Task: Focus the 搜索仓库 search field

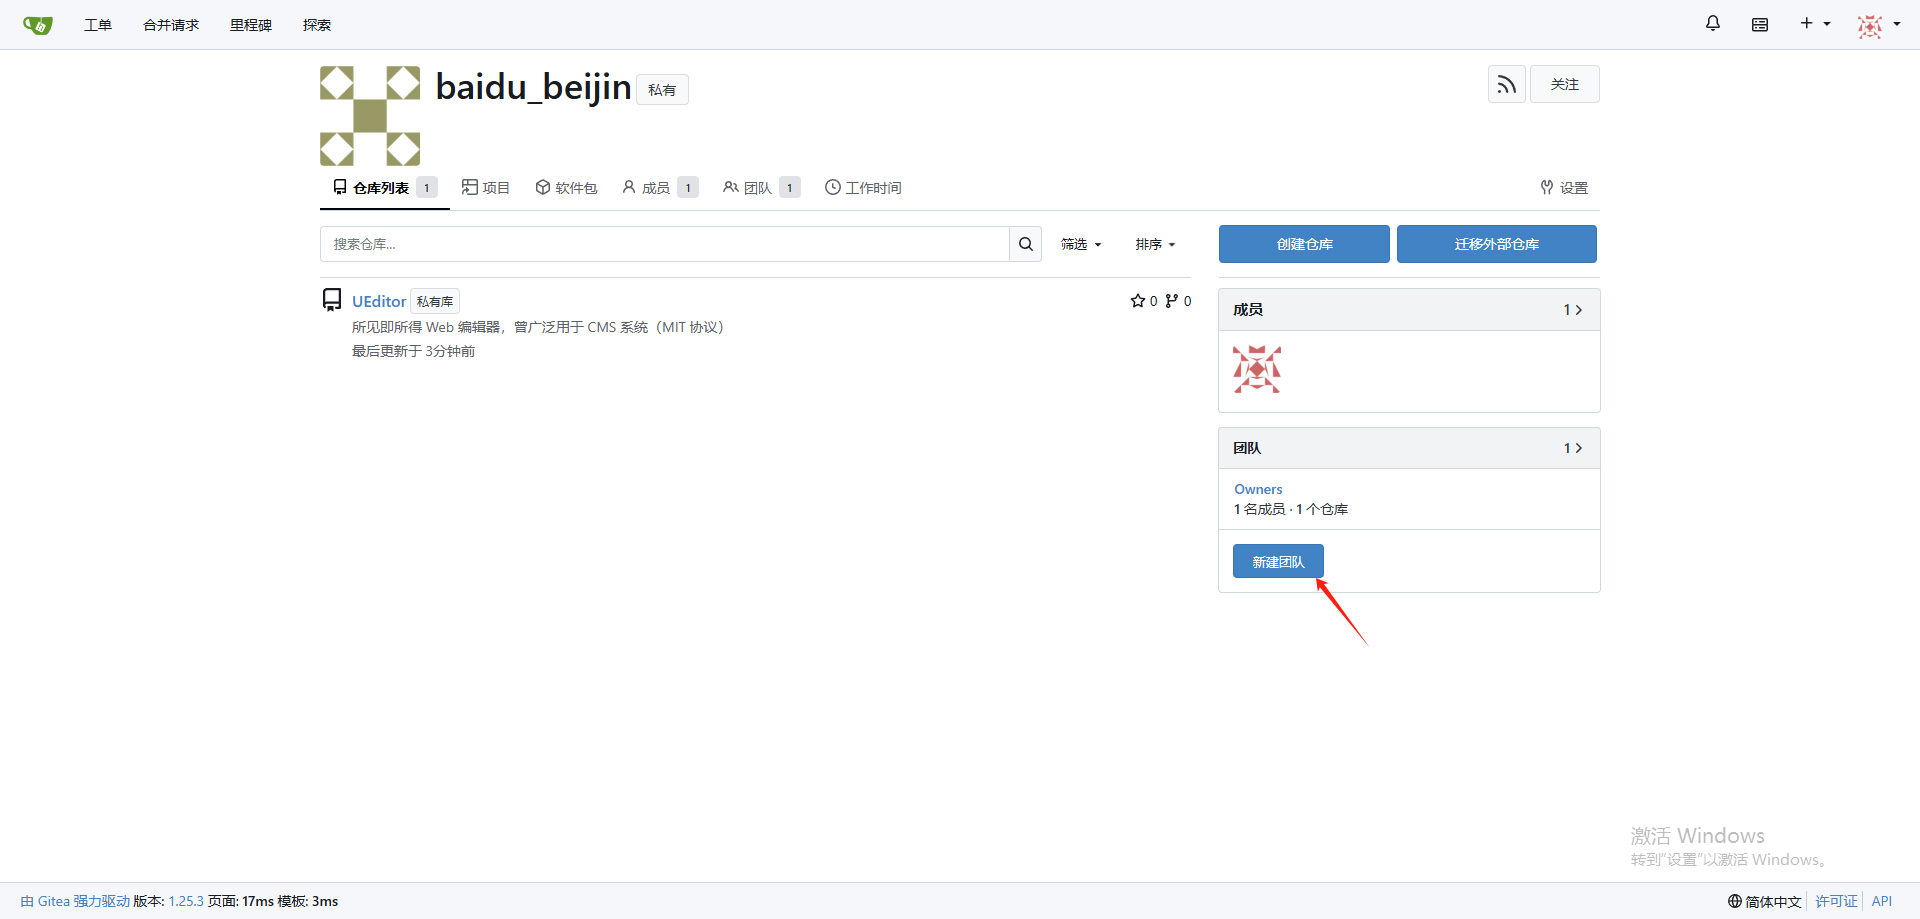Action: point(664,244)
